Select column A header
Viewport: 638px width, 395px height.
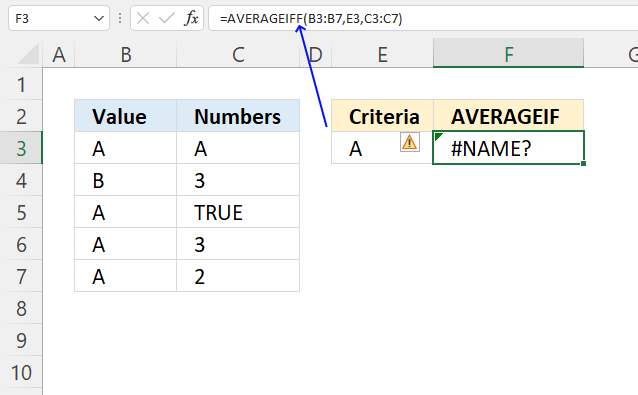pyautogui.click(x=59, y=55)
